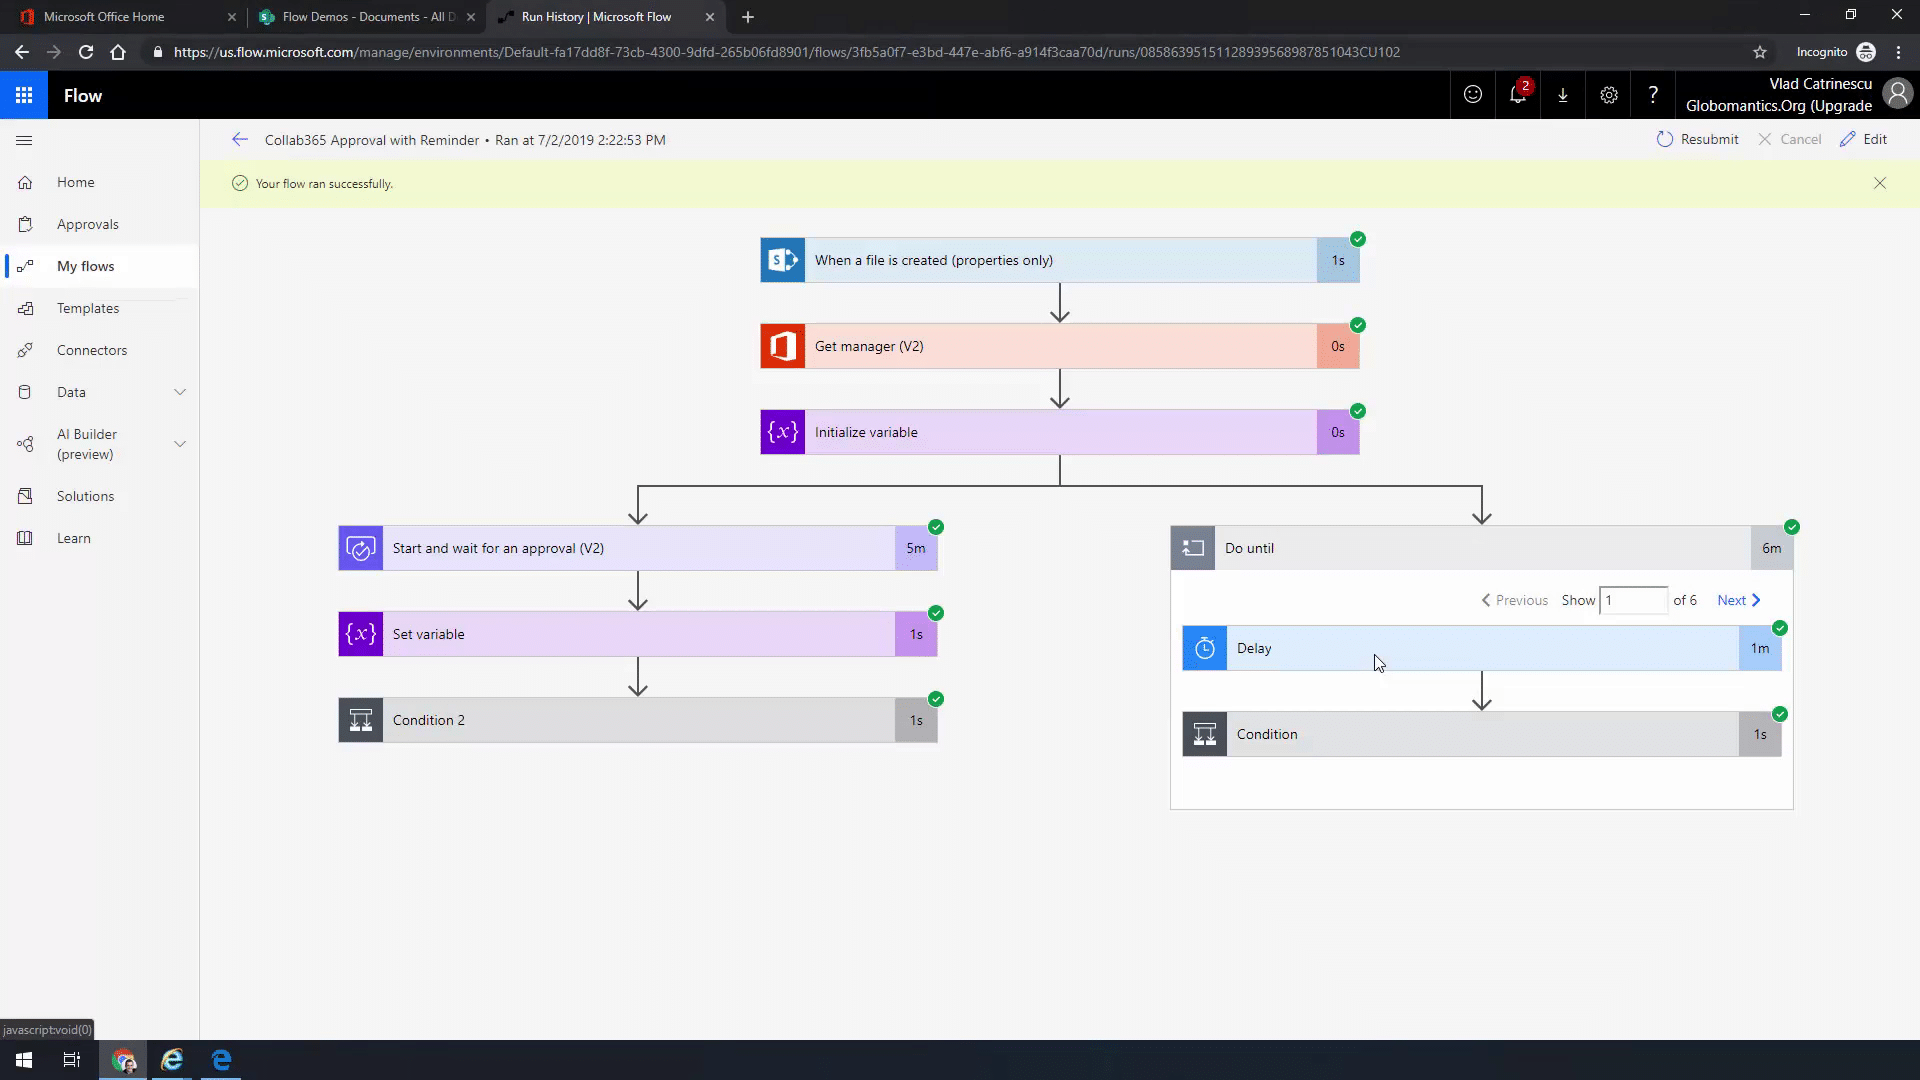1920x1080 pixels.
Task: Reload the page
Action: tap(86, 52)
